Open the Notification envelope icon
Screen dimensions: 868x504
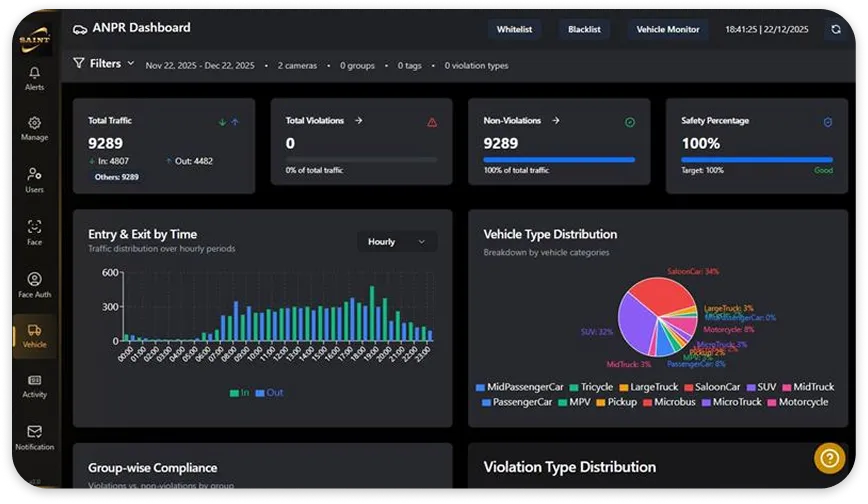[x=34, y=432]
